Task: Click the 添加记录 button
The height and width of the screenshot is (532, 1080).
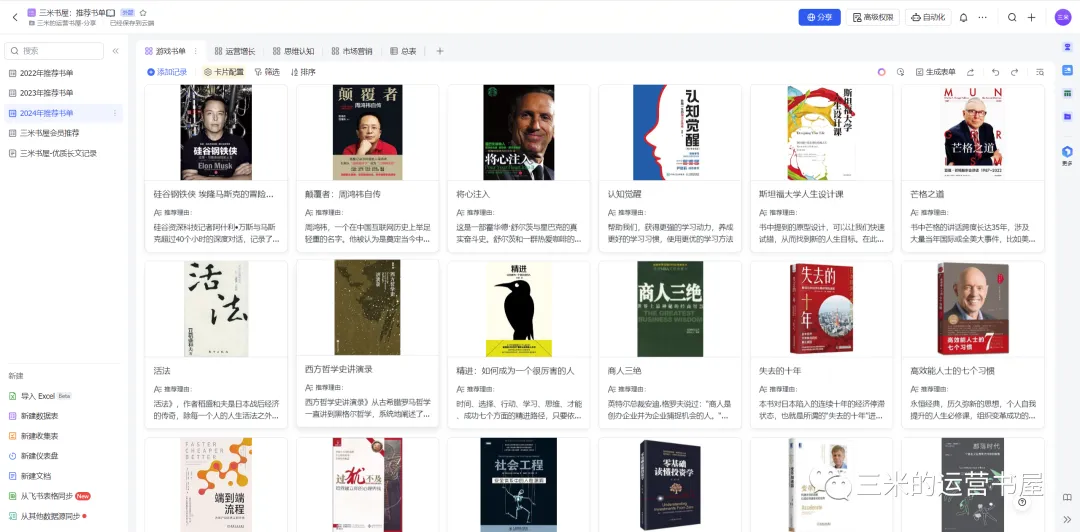Action: coord(167,72)
